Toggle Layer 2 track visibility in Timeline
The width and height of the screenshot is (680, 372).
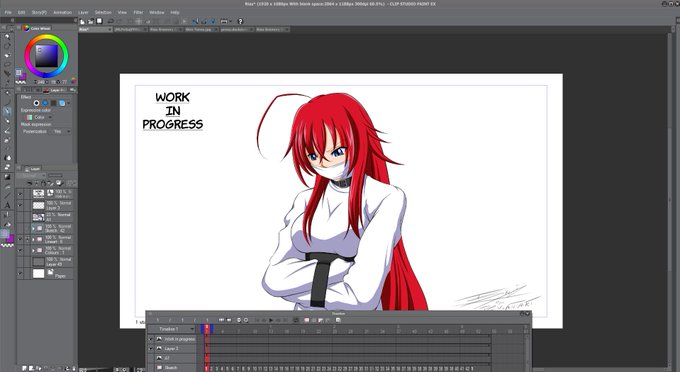tap(151, 349)
